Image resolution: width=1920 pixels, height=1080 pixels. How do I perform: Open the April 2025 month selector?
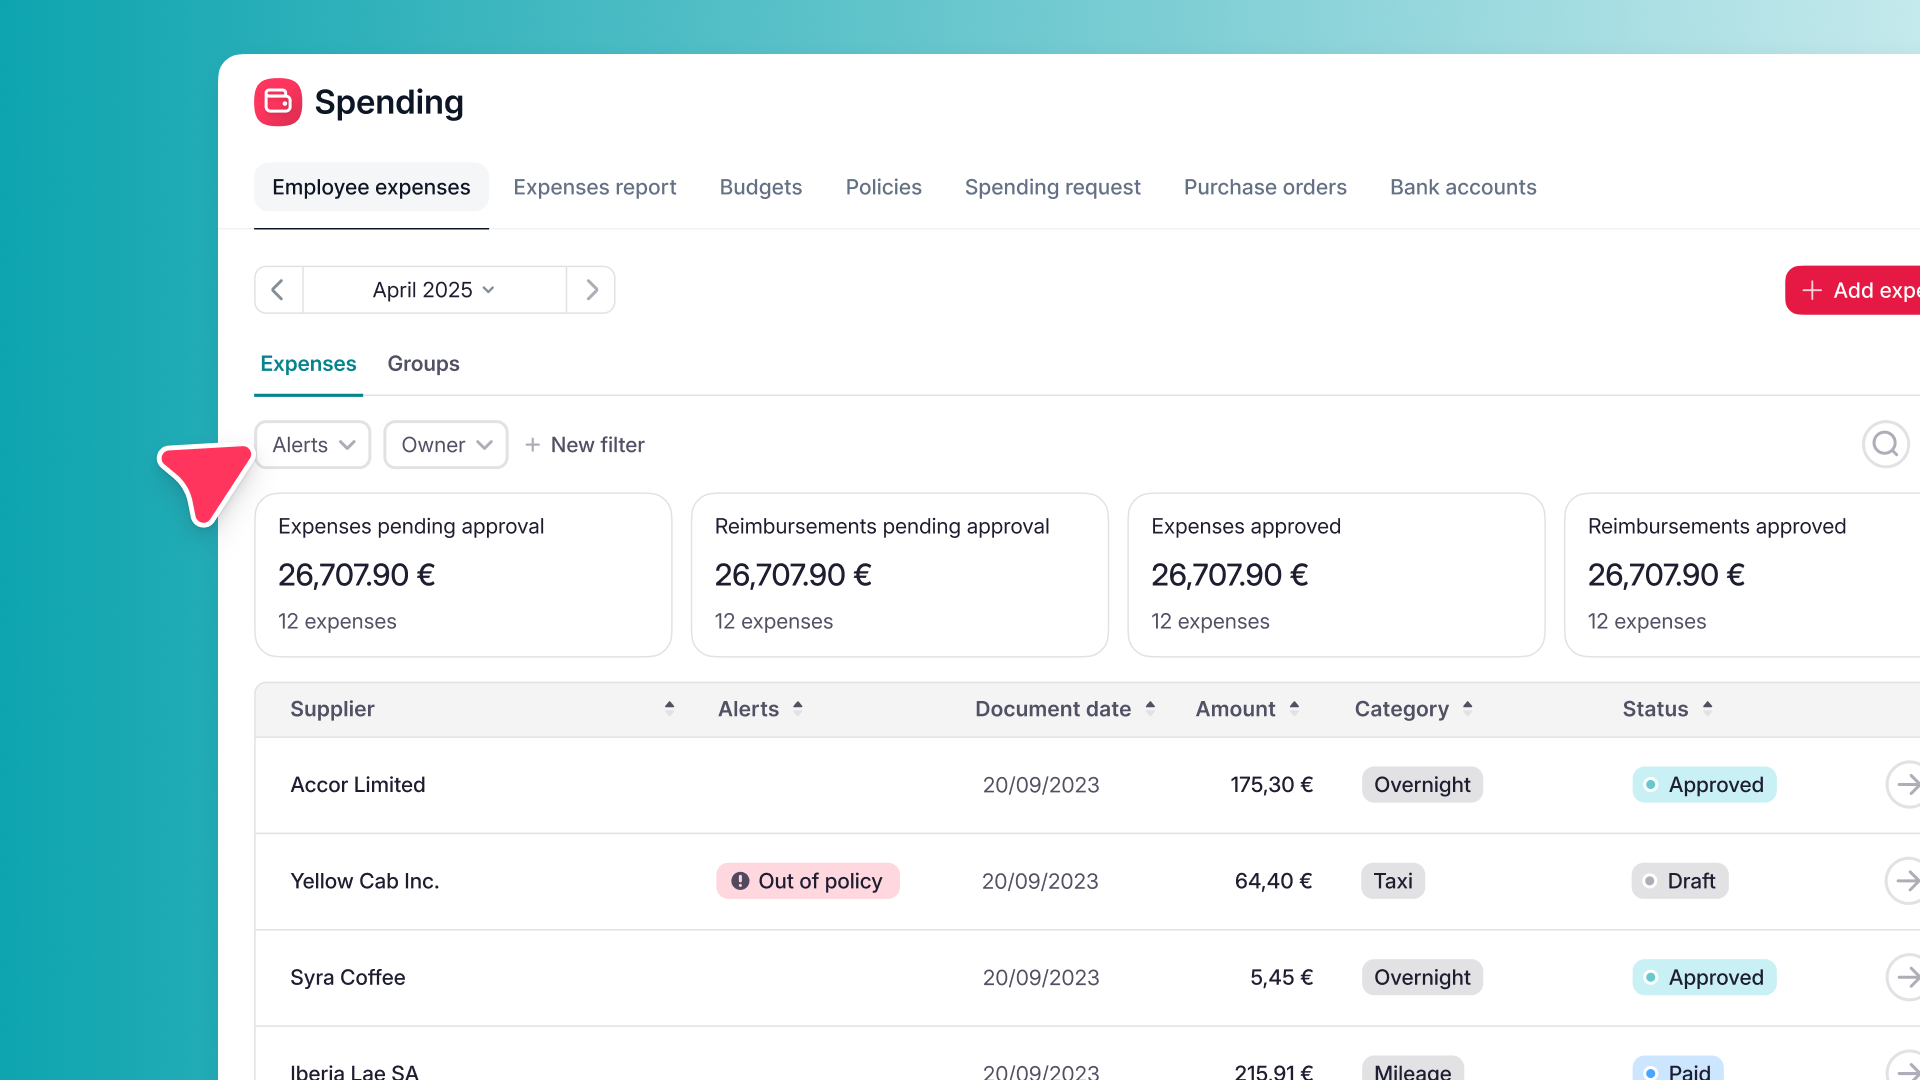coord(431,289)
